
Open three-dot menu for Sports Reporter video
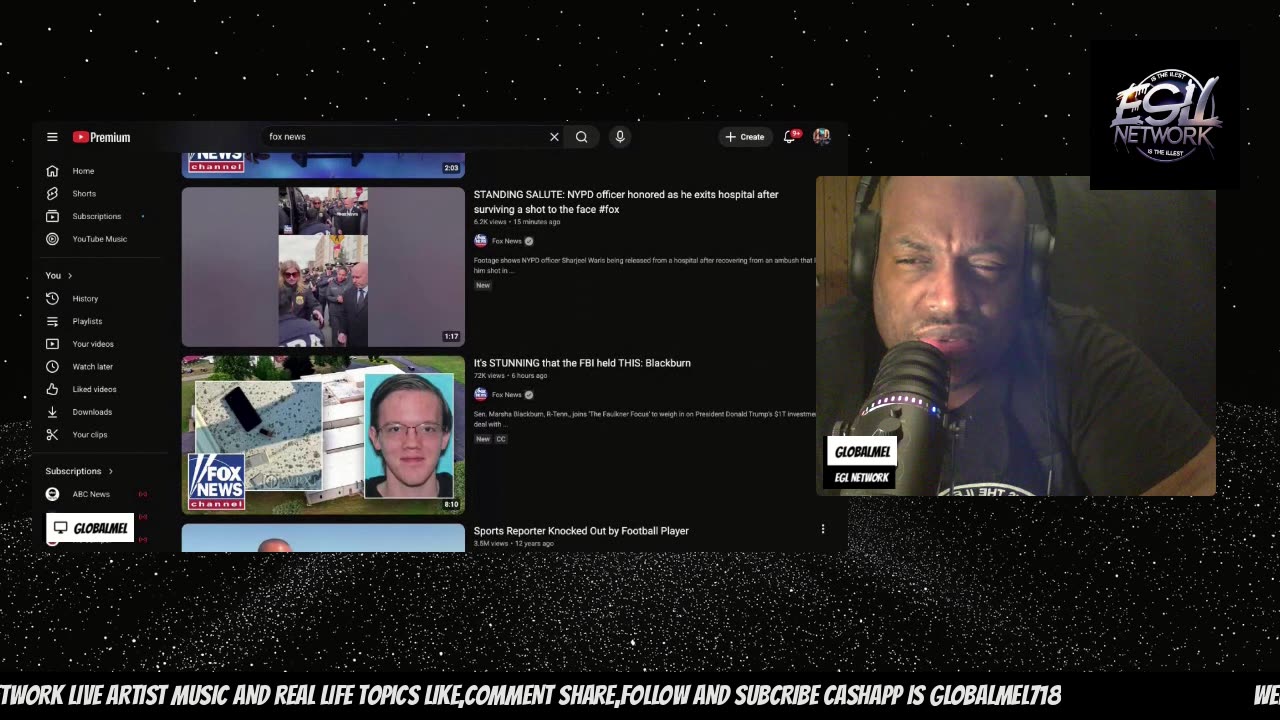coord(823,529)
